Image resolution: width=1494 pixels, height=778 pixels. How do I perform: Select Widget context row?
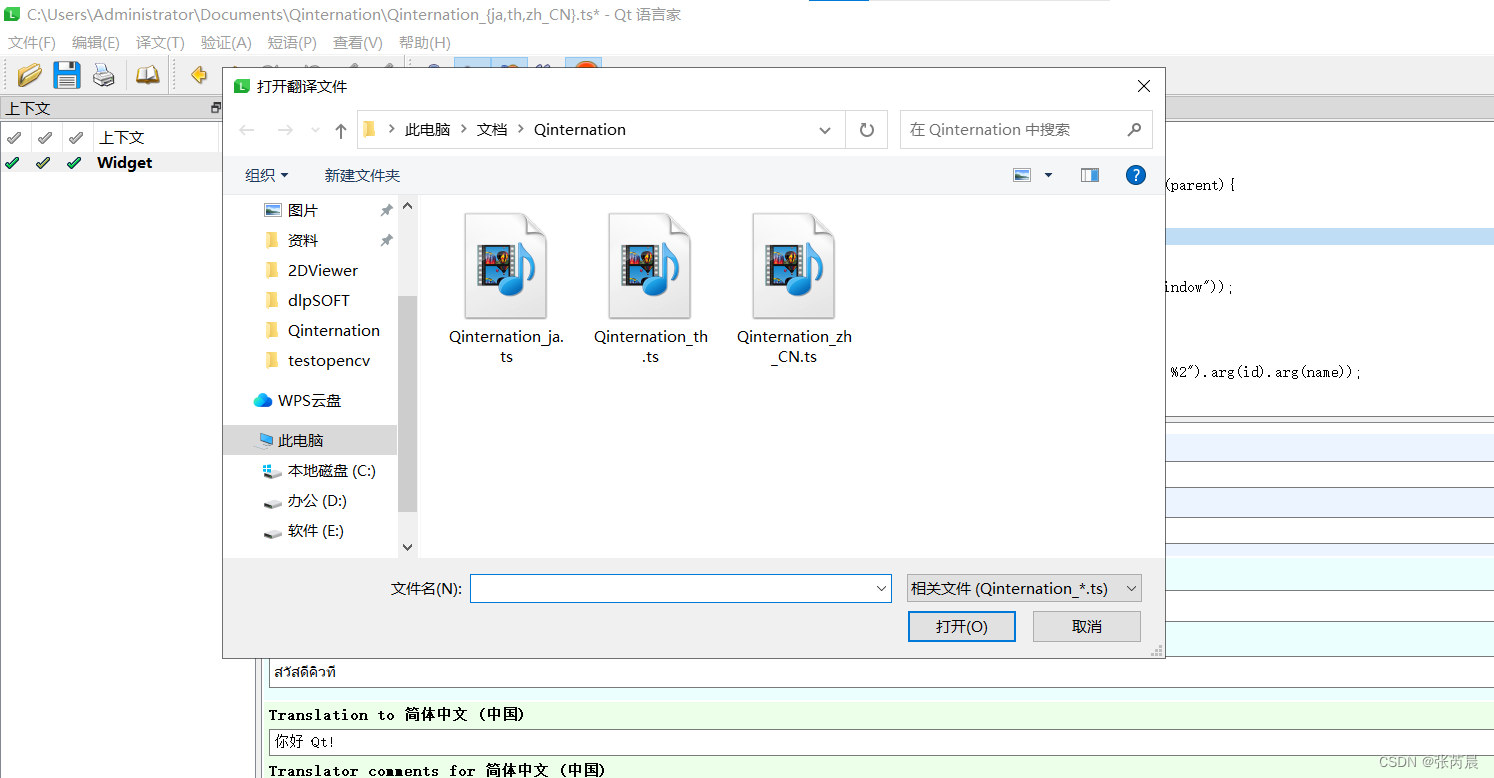(x=111, y=163)
